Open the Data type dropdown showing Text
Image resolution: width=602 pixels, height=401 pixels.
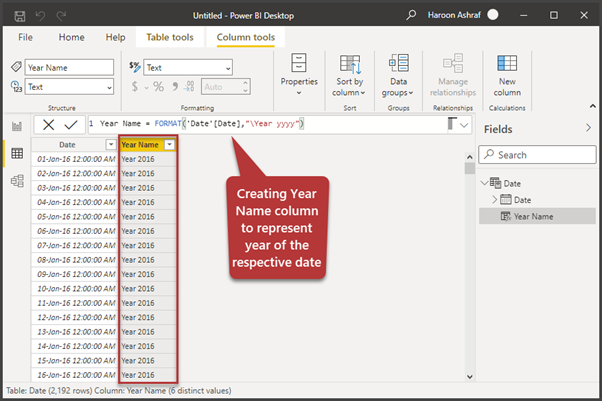tap(69, 87)
